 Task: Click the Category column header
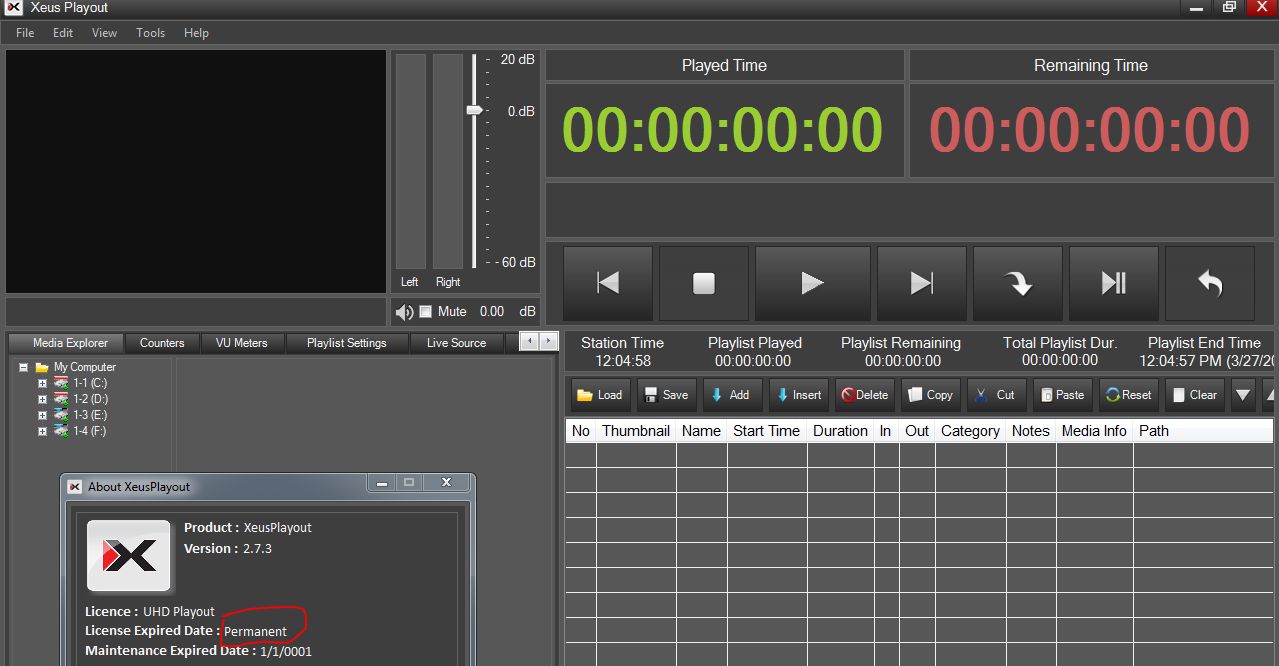(x=971, y=431)
